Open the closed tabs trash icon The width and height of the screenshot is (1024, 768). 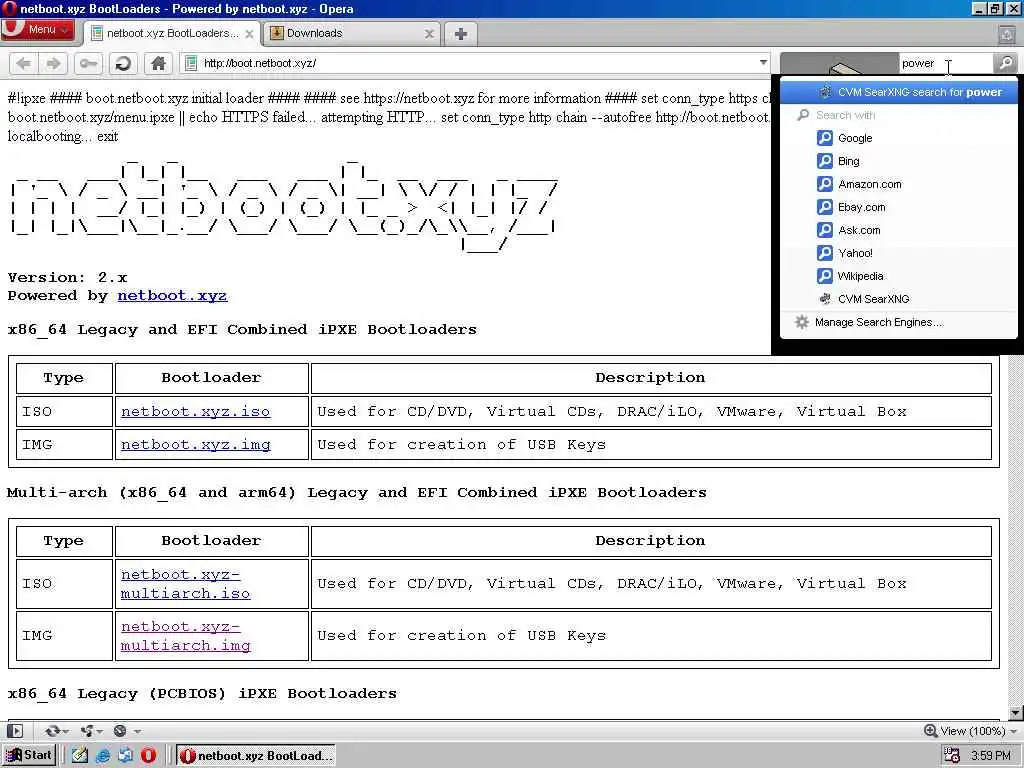[x=1006, y=34]
